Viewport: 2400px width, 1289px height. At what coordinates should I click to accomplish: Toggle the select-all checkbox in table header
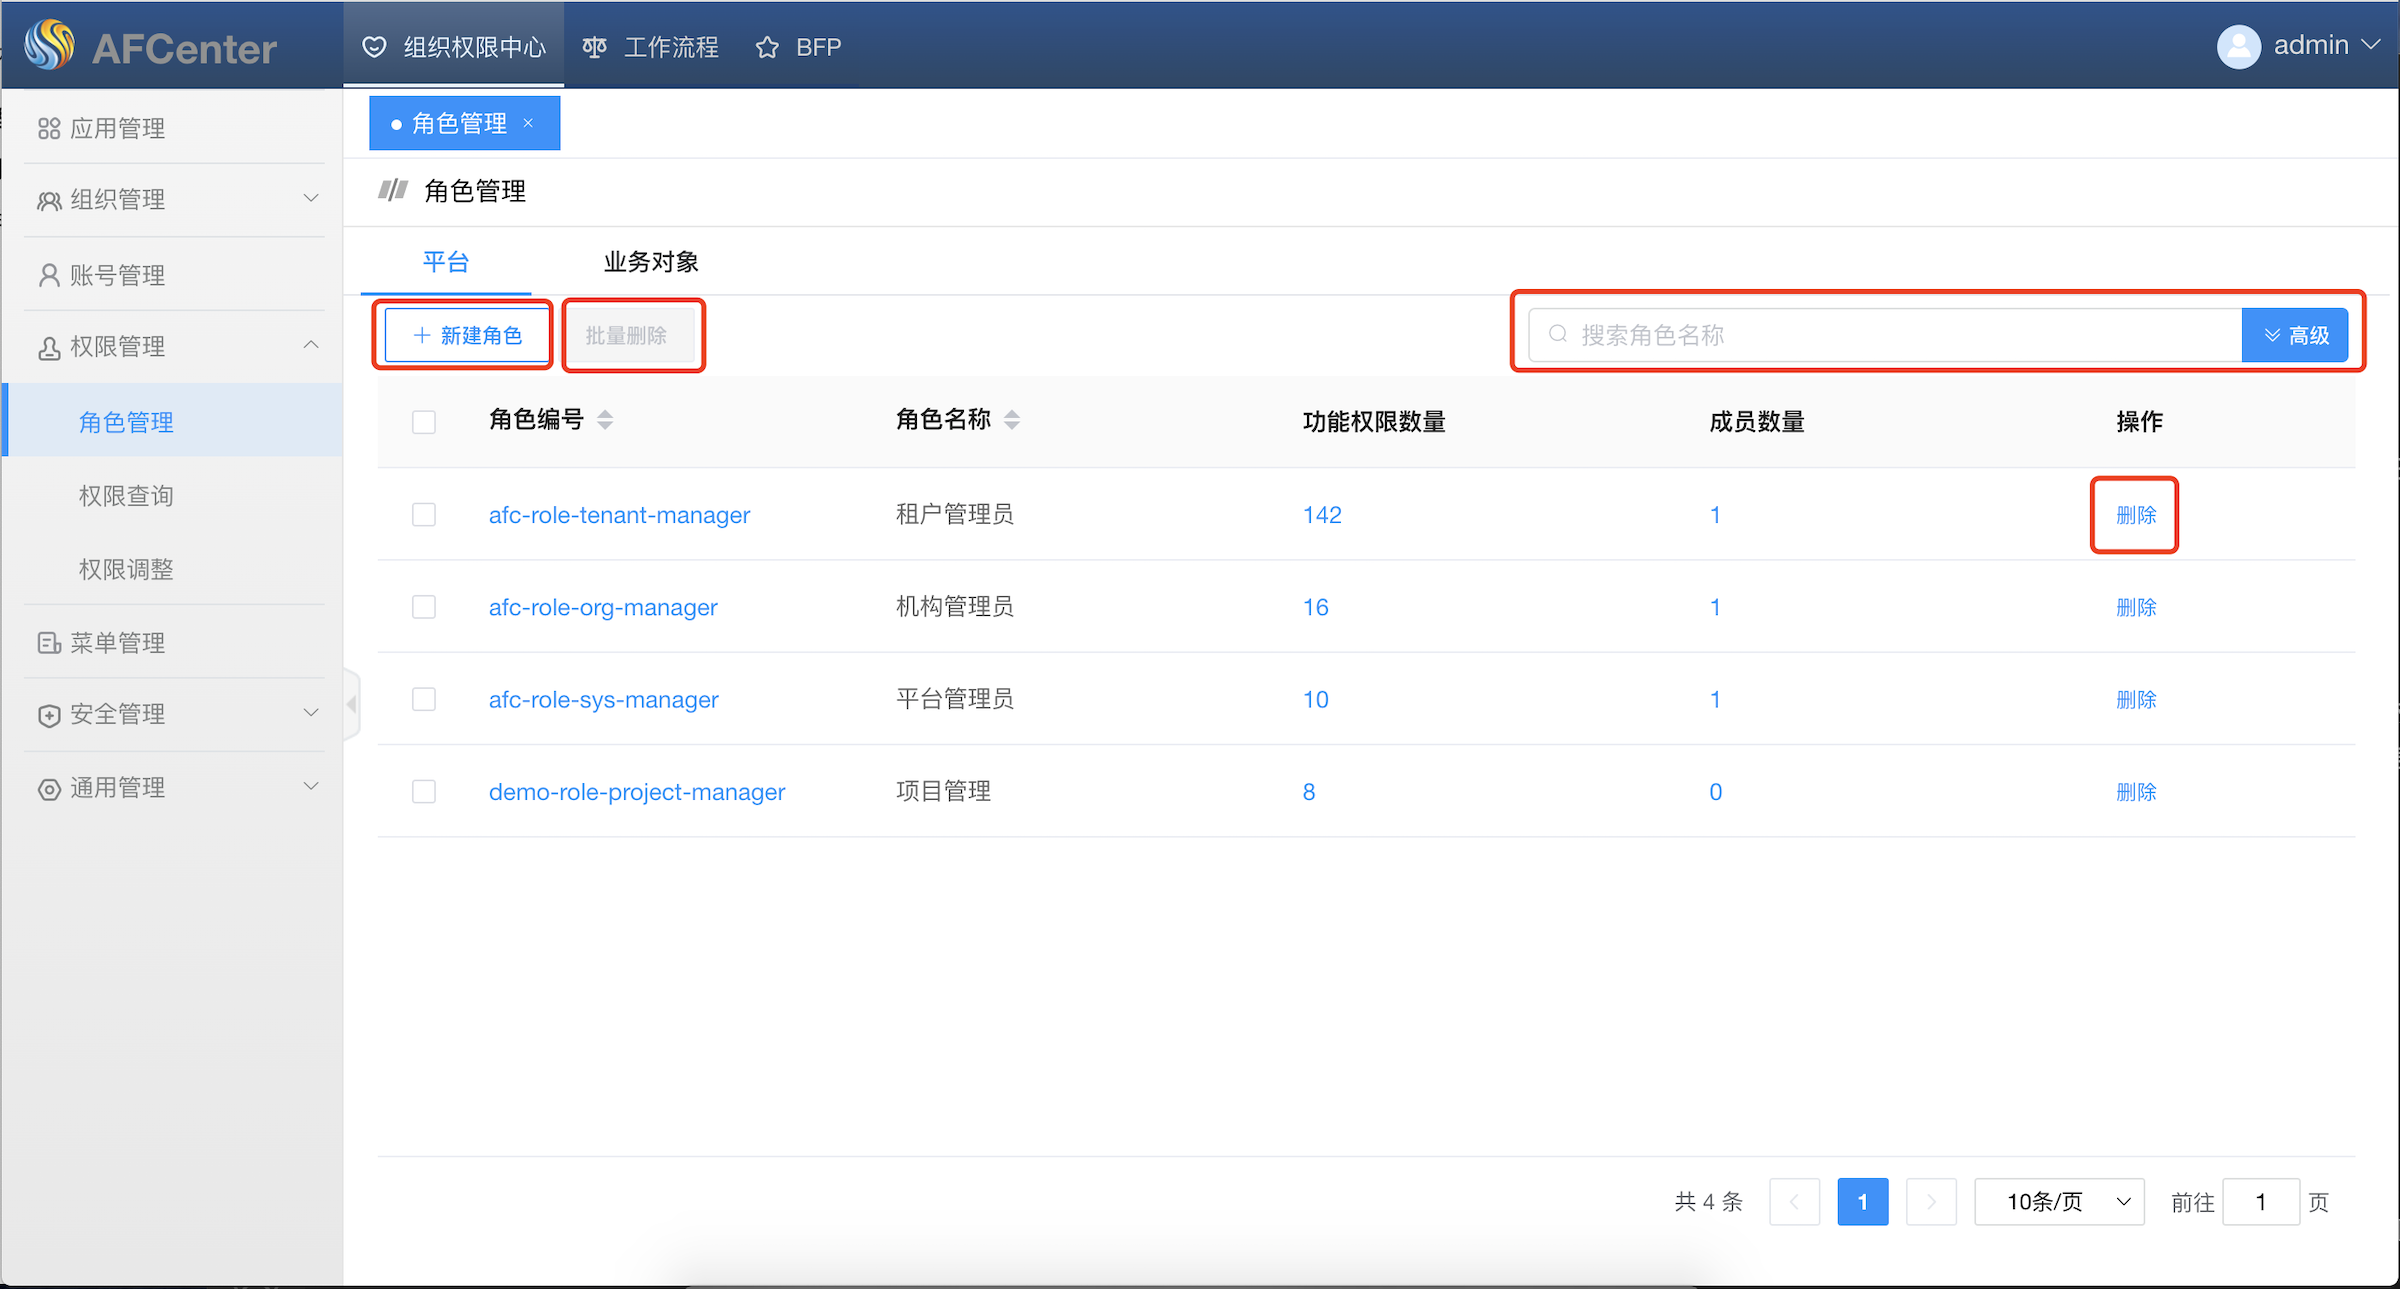click(x=424, y=422)
